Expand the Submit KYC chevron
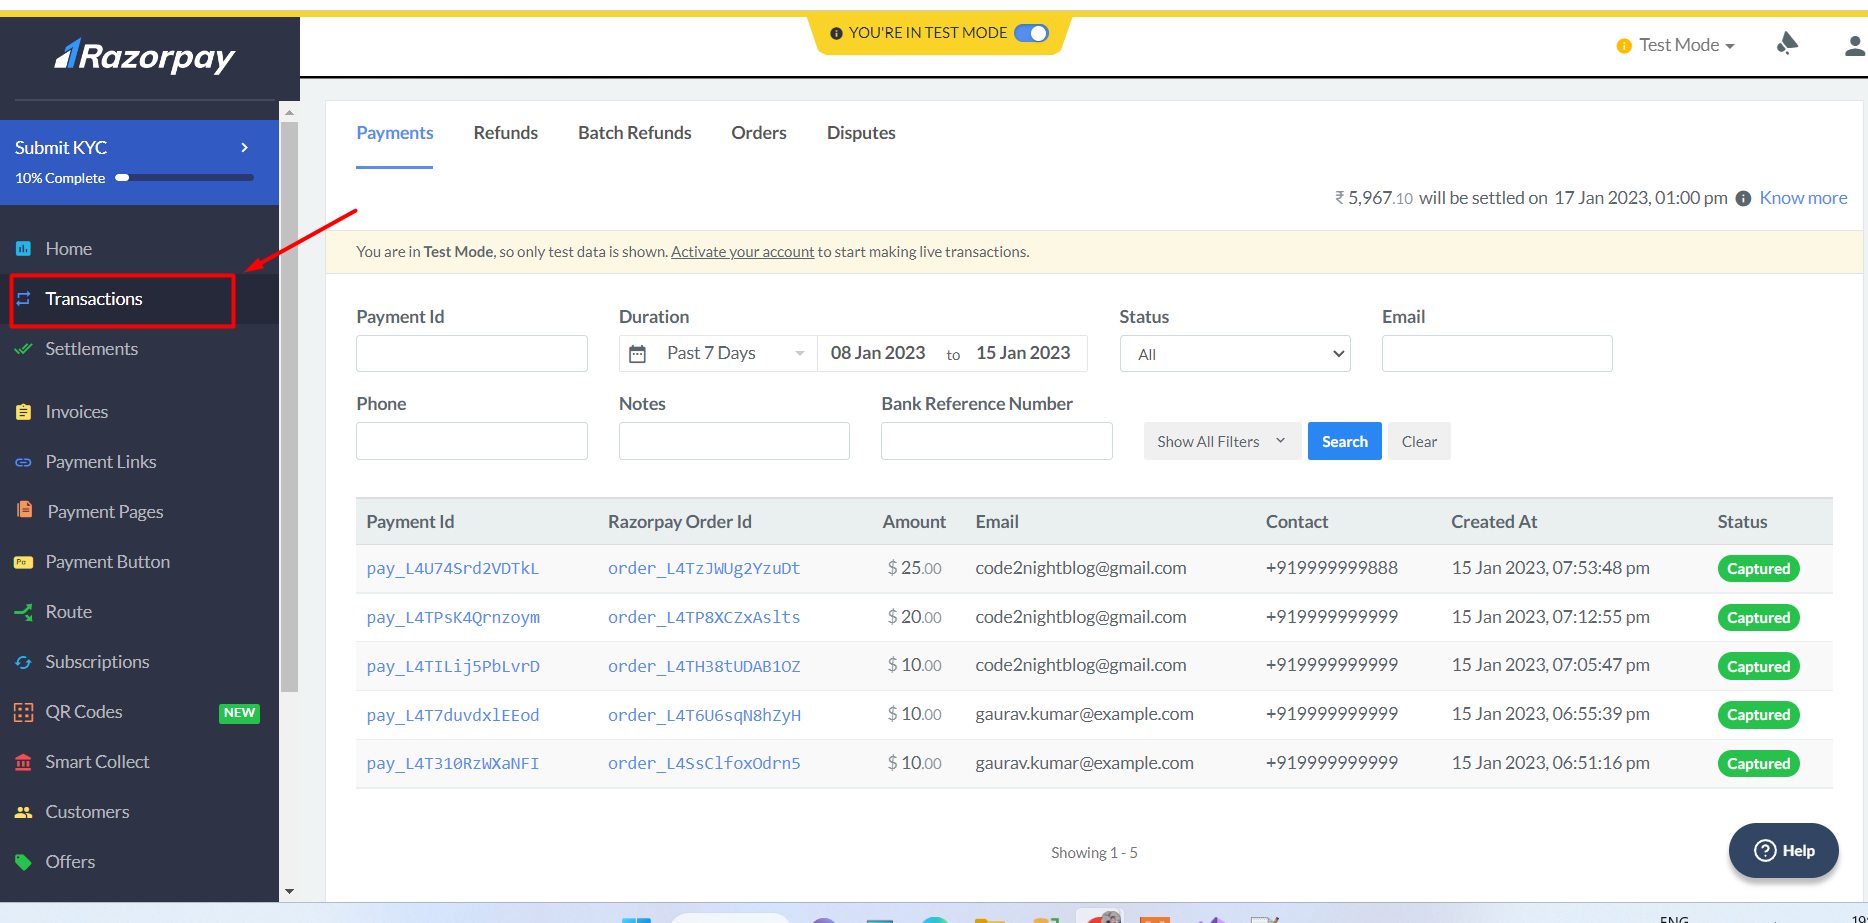 pos(245,147)
